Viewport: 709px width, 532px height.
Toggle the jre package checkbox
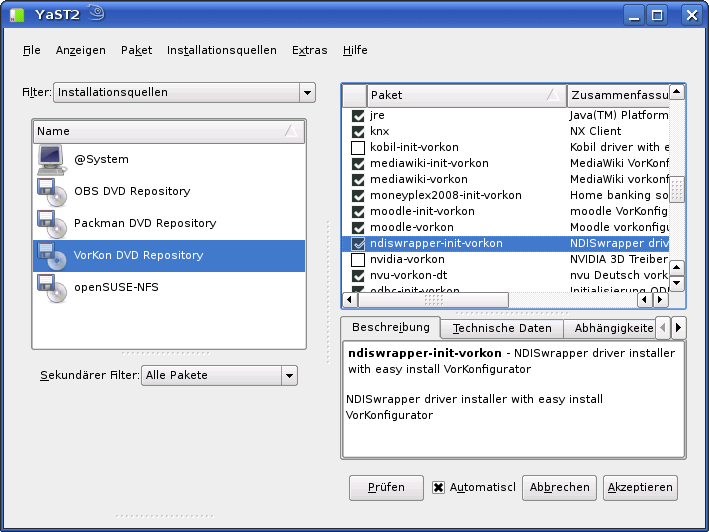click(358, 116)
